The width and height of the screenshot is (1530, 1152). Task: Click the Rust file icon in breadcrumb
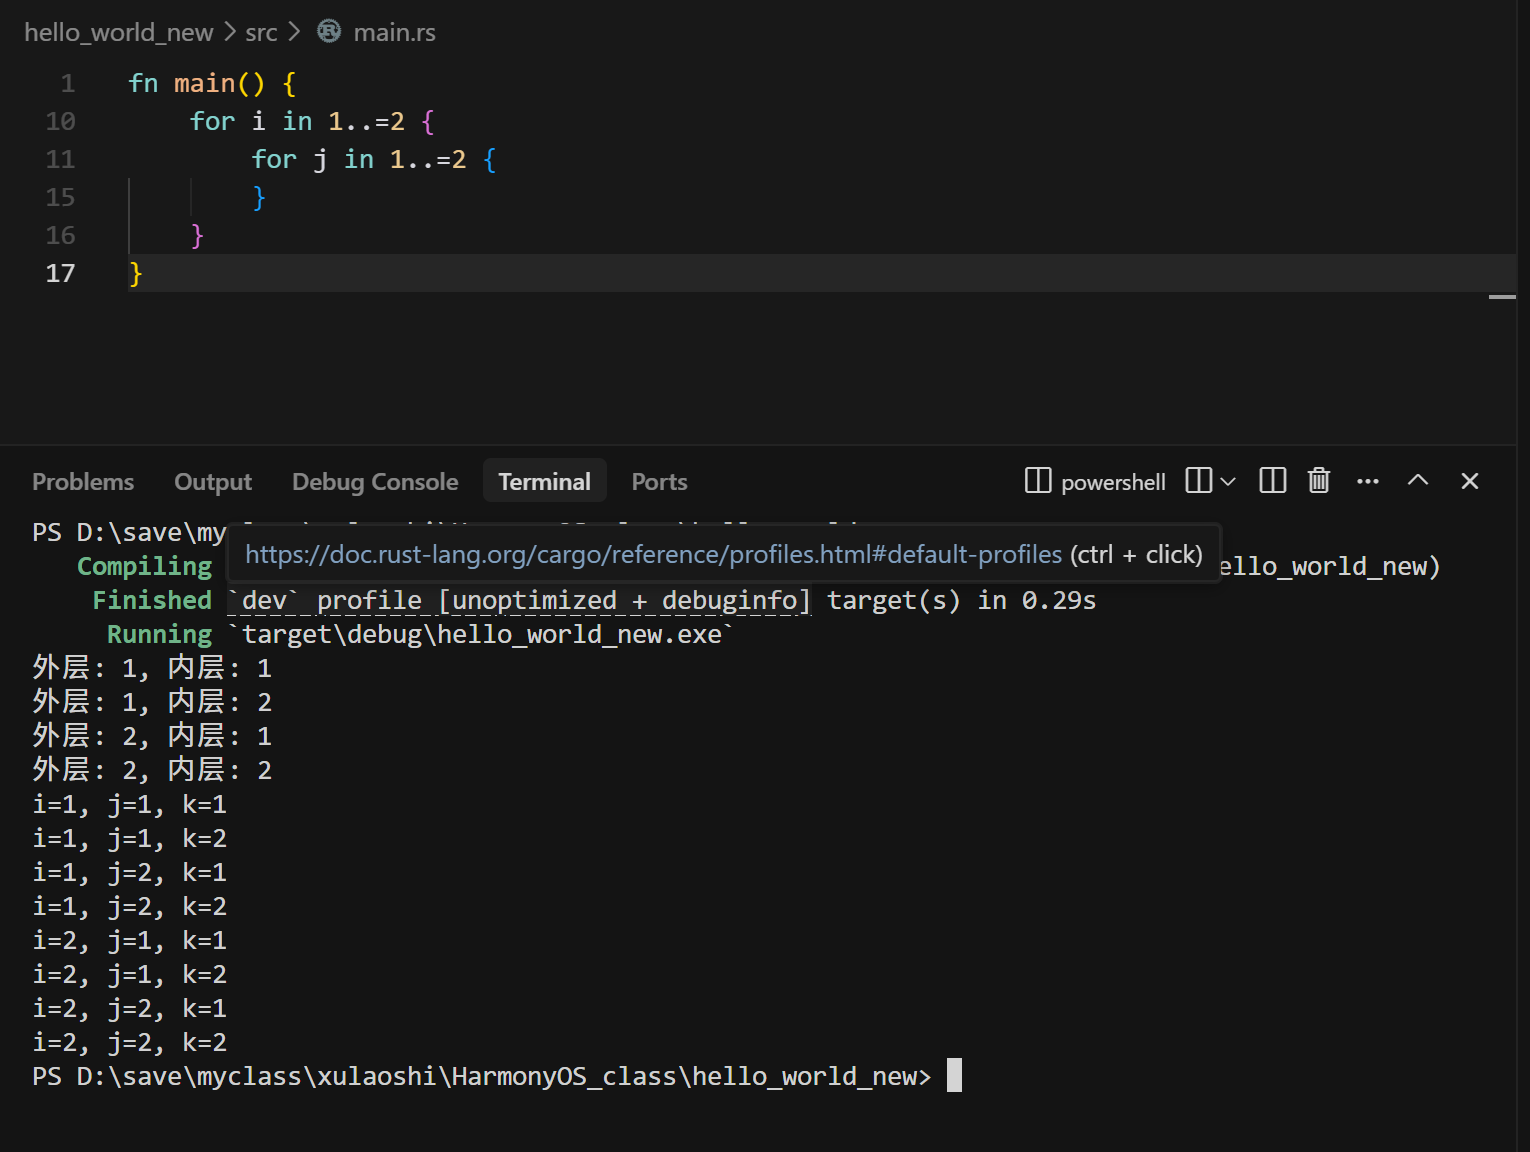click(x=329, y=32)
